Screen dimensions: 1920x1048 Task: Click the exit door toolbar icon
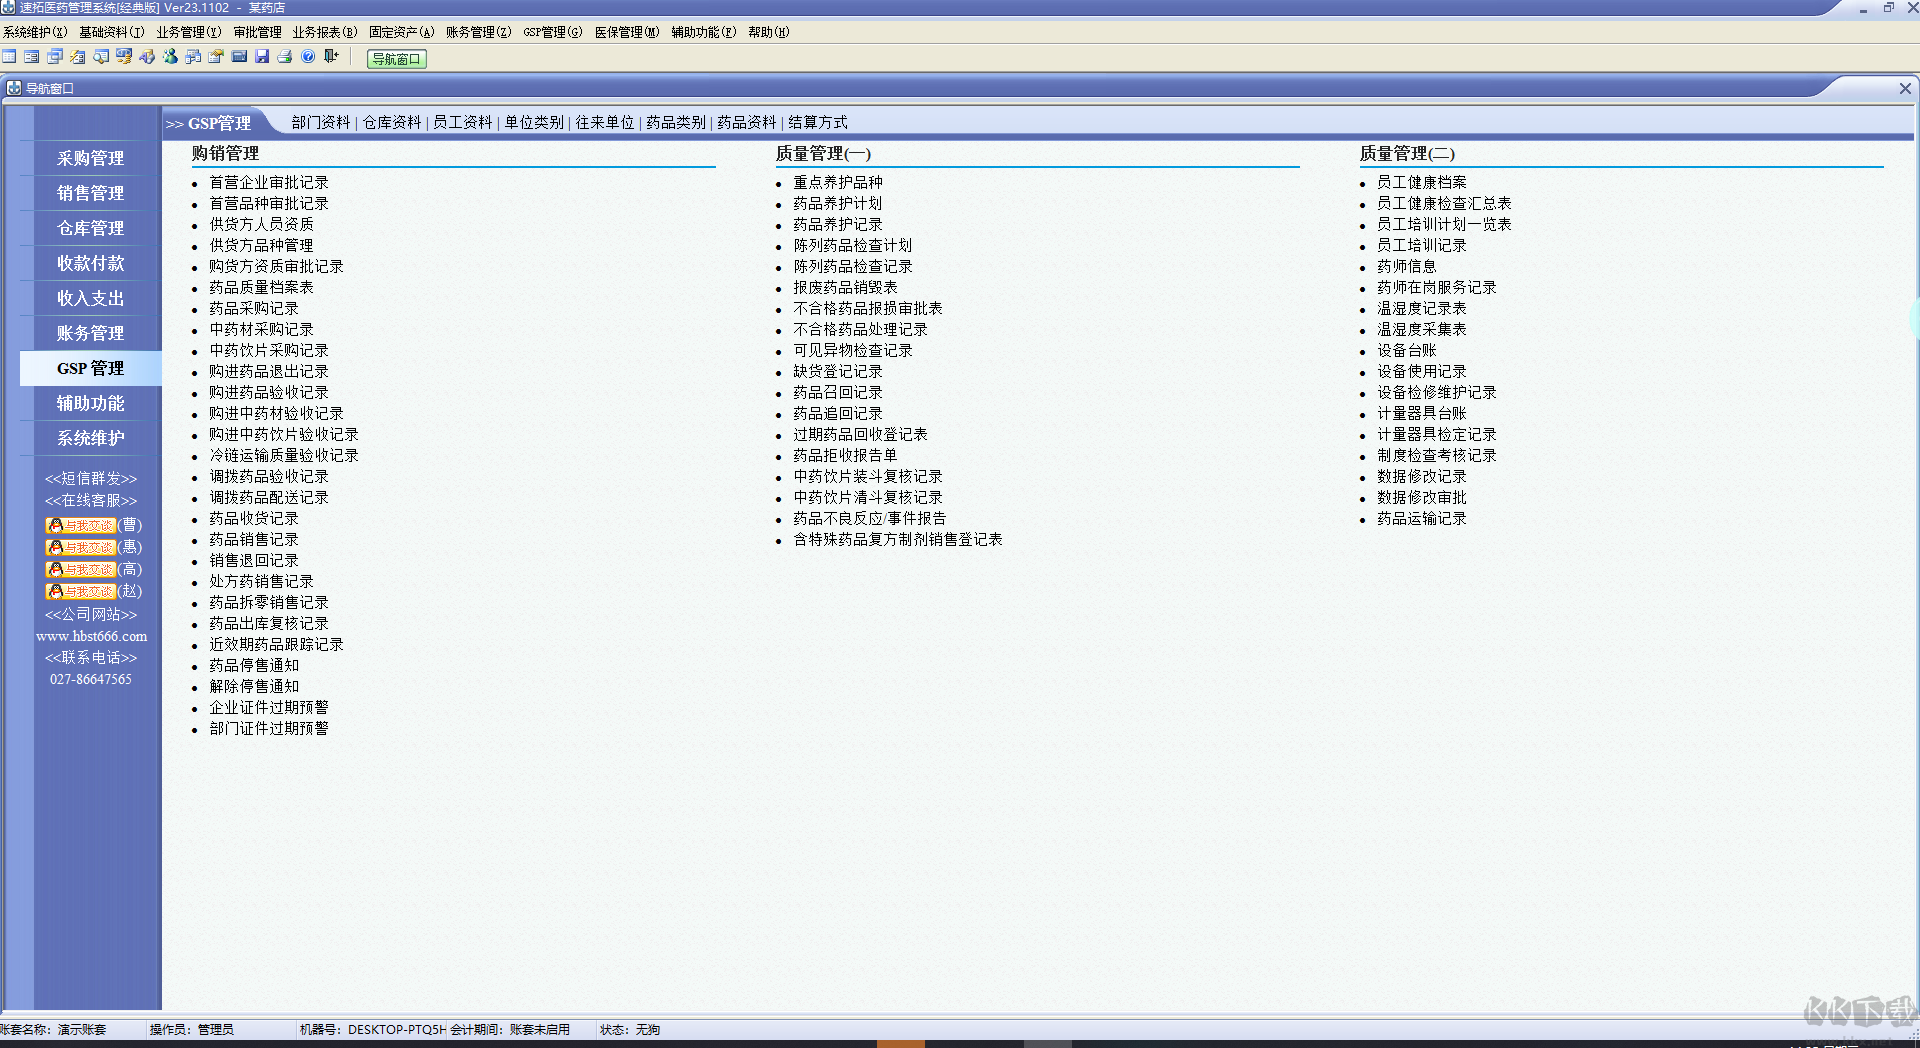pos(331,56)
